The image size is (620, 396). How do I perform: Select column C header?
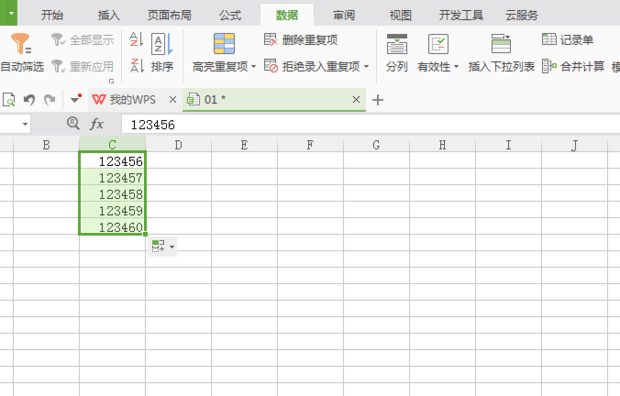point(112,144)
